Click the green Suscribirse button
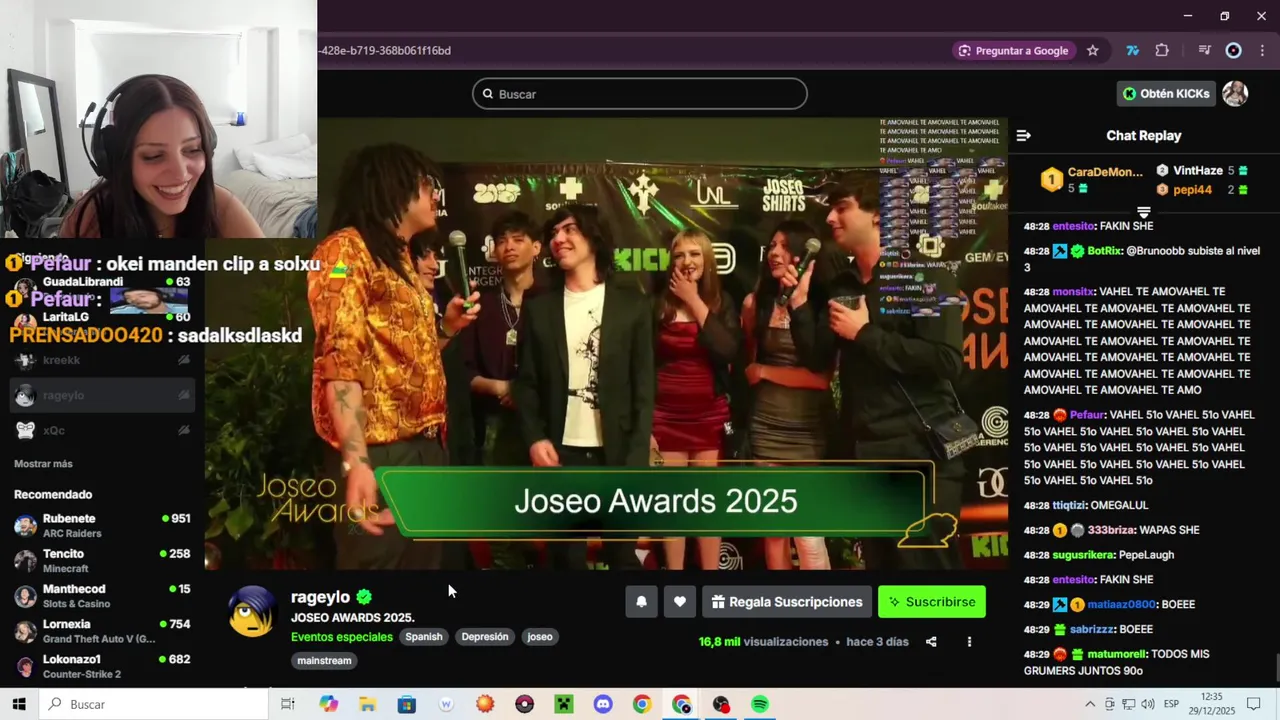The height and width of the screenshot is (720, 1280). click(x=932, y=602)
